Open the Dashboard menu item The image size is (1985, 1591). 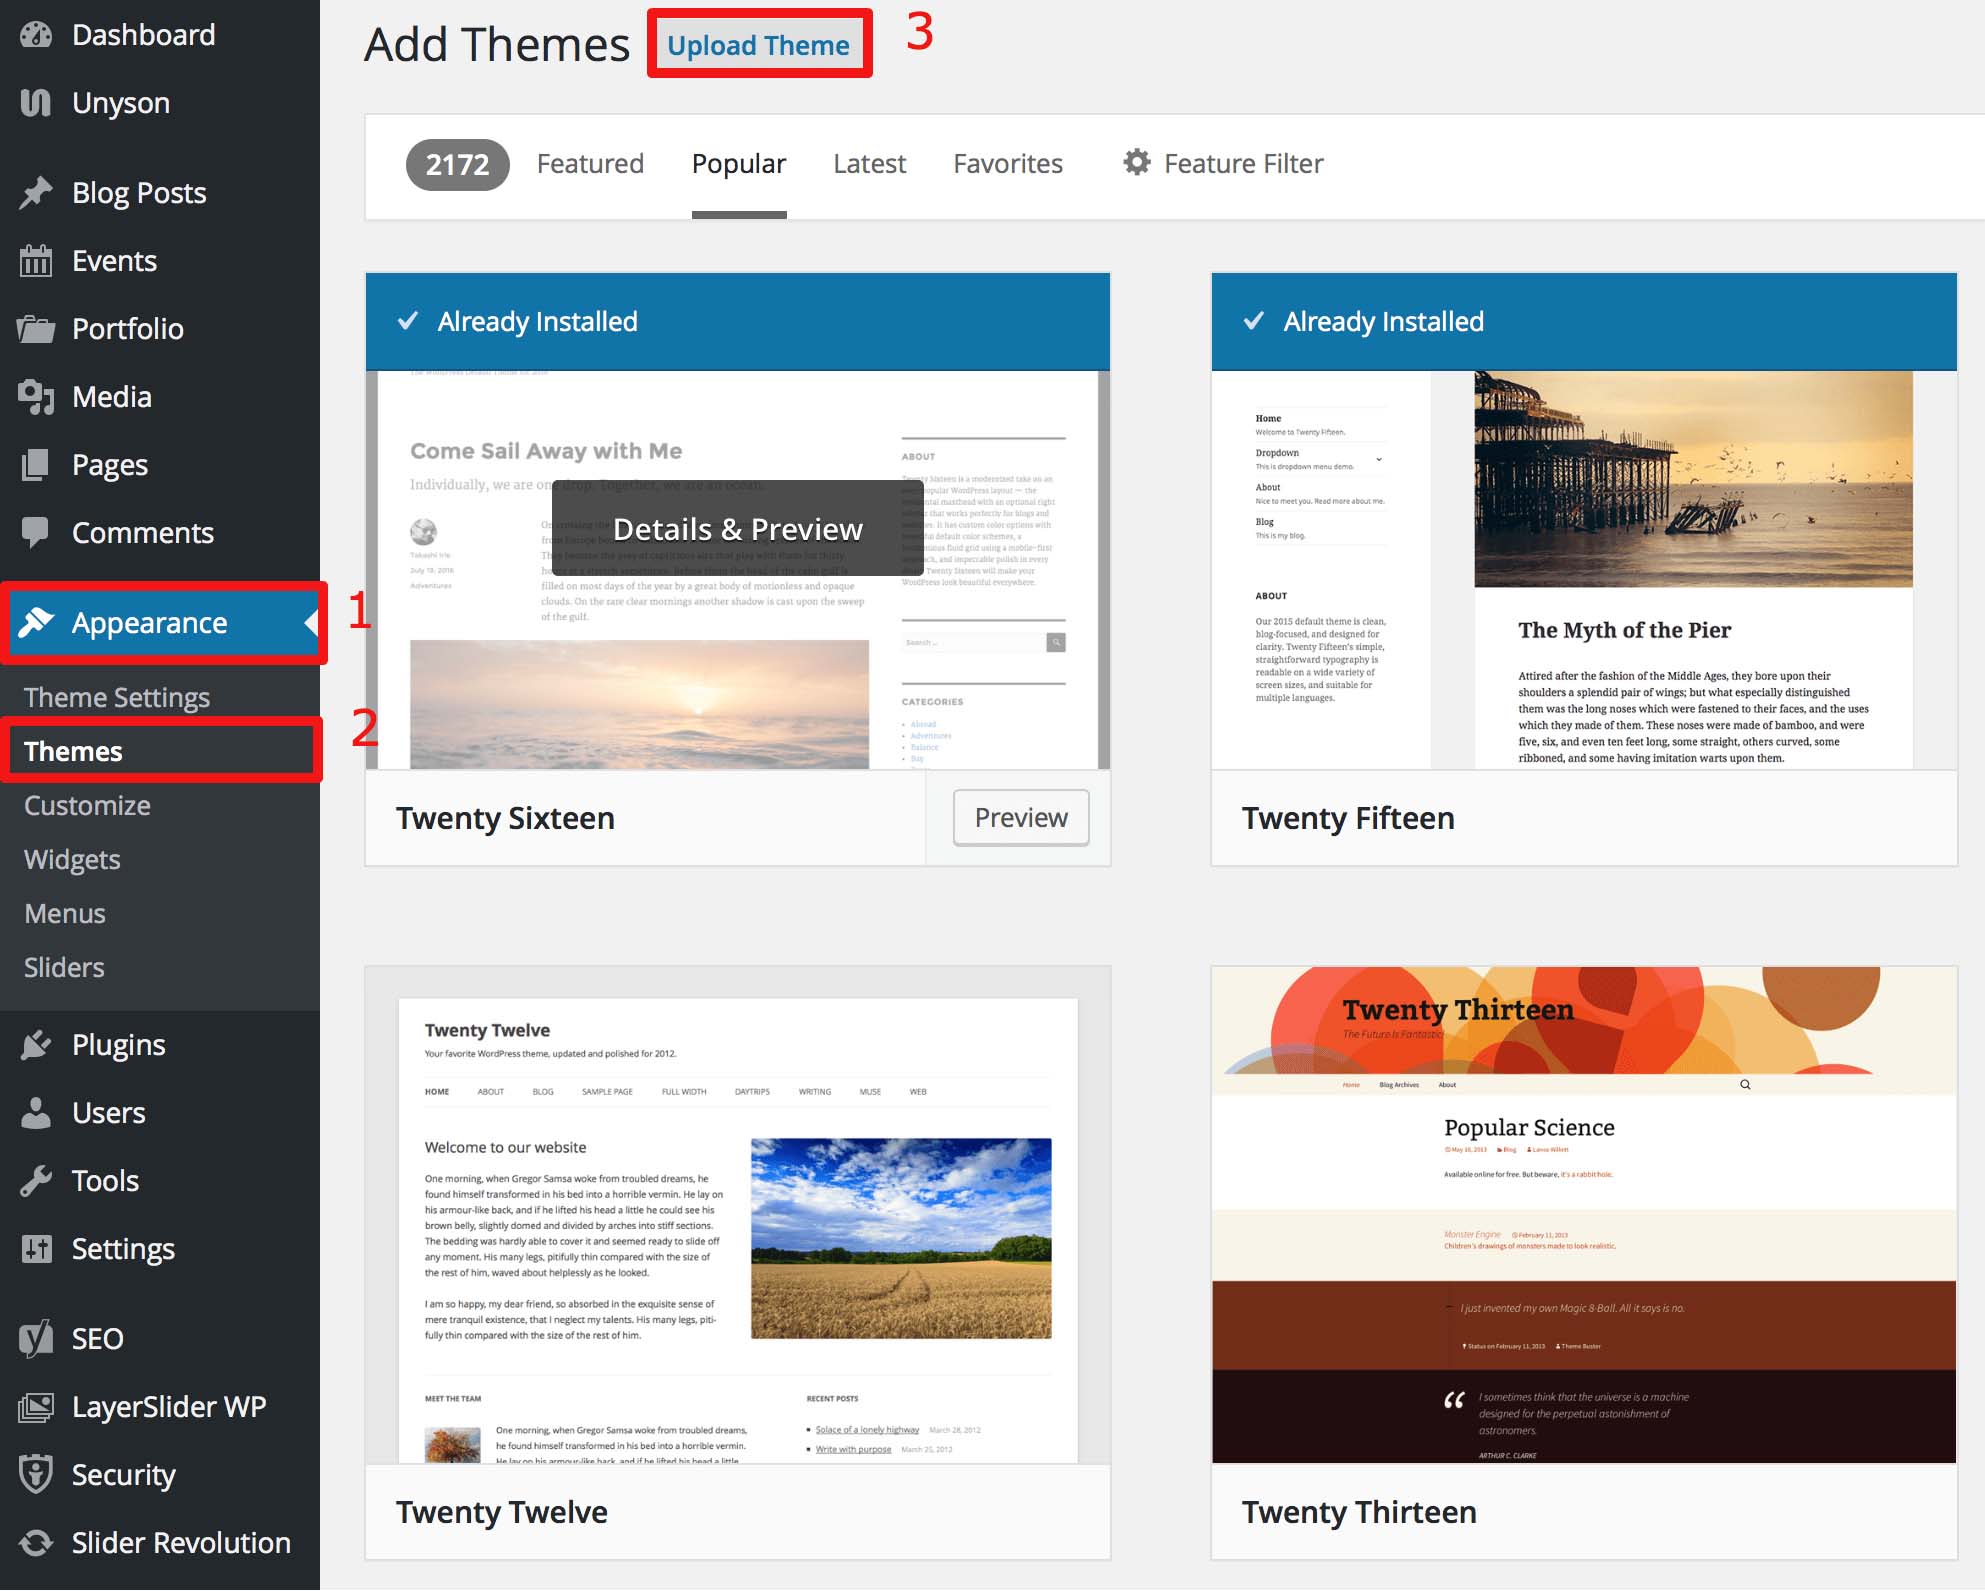(x=160, y=35)
